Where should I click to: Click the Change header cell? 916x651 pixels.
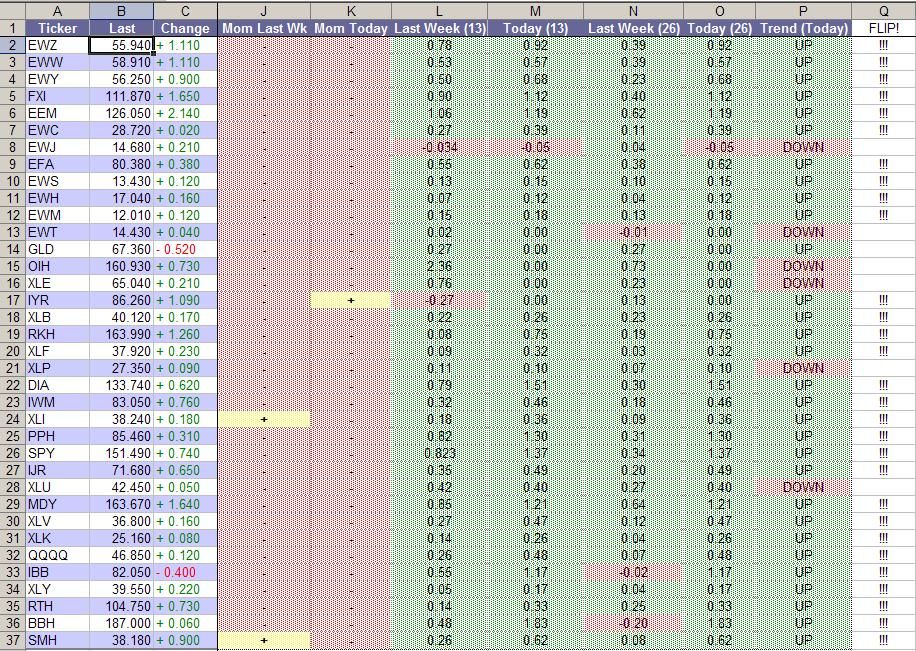[x=185, y=28]
